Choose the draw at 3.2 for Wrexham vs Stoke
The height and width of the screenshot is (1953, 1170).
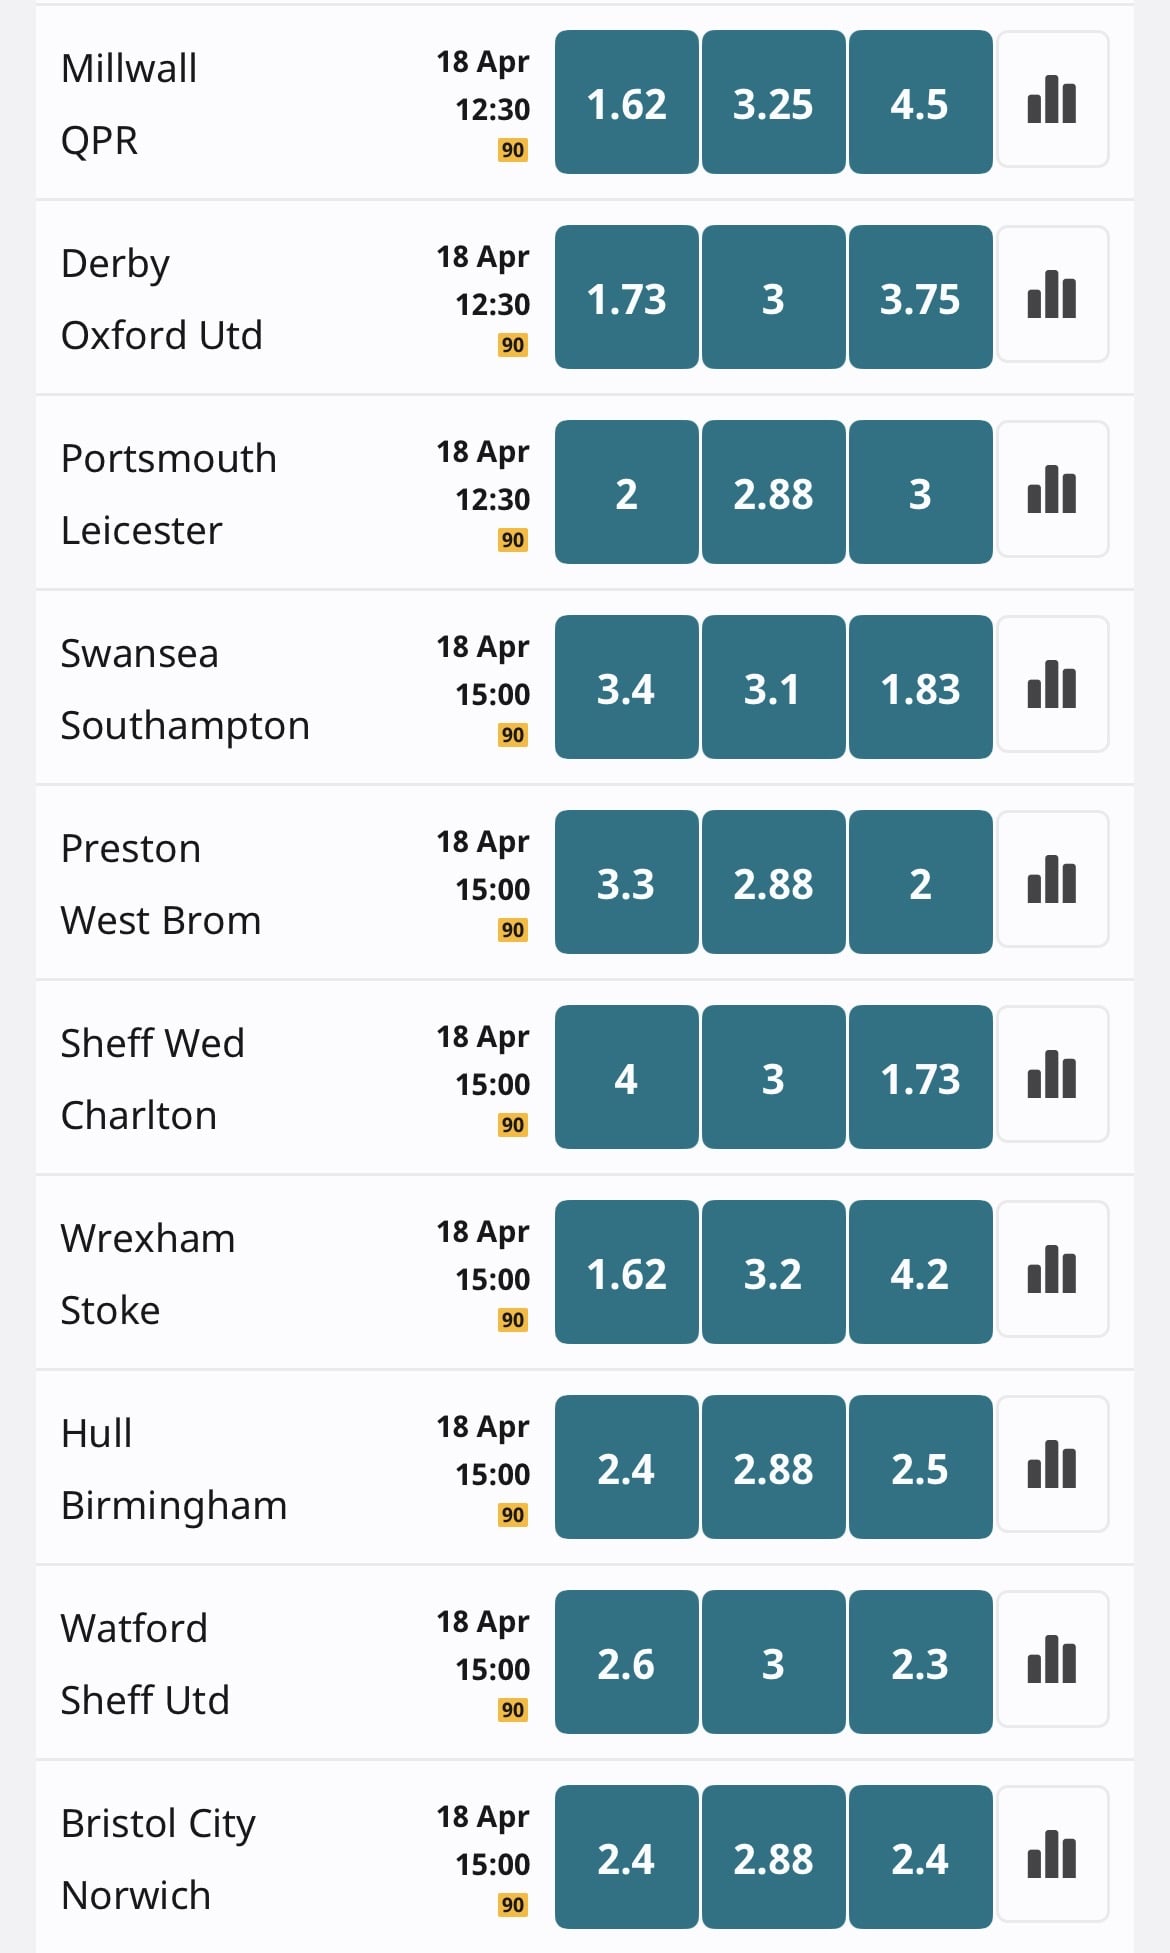pyautogui.click(x=774, y=1272)
